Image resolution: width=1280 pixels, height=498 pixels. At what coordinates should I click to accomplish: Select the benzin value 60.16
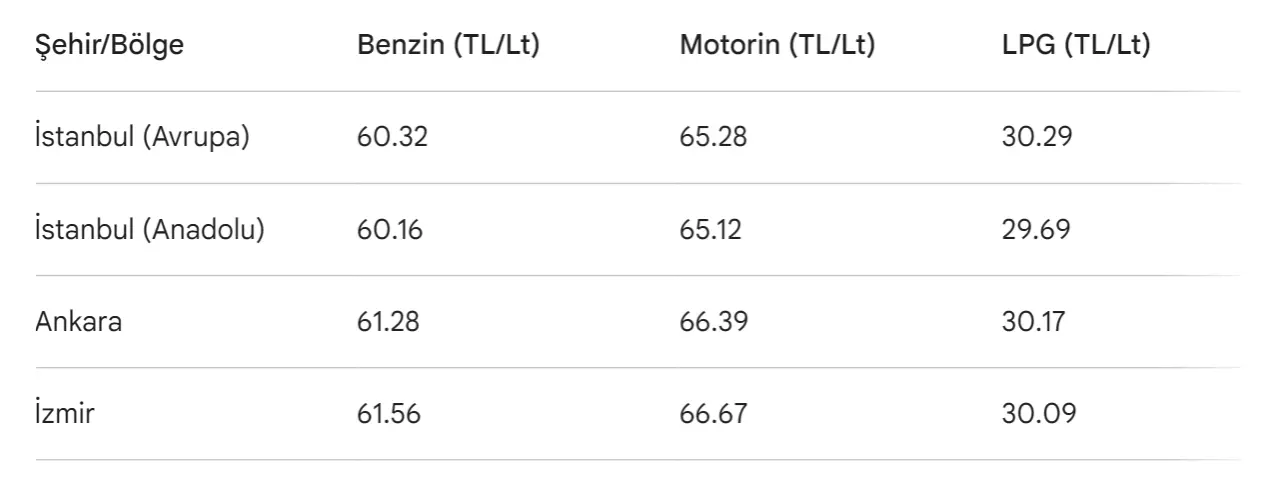coord(390,229)
